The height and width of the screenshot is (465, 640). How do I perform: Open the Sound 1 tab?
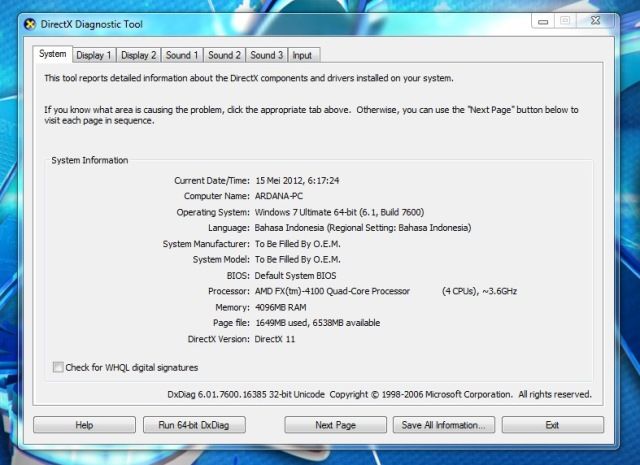tap(182, 55)
